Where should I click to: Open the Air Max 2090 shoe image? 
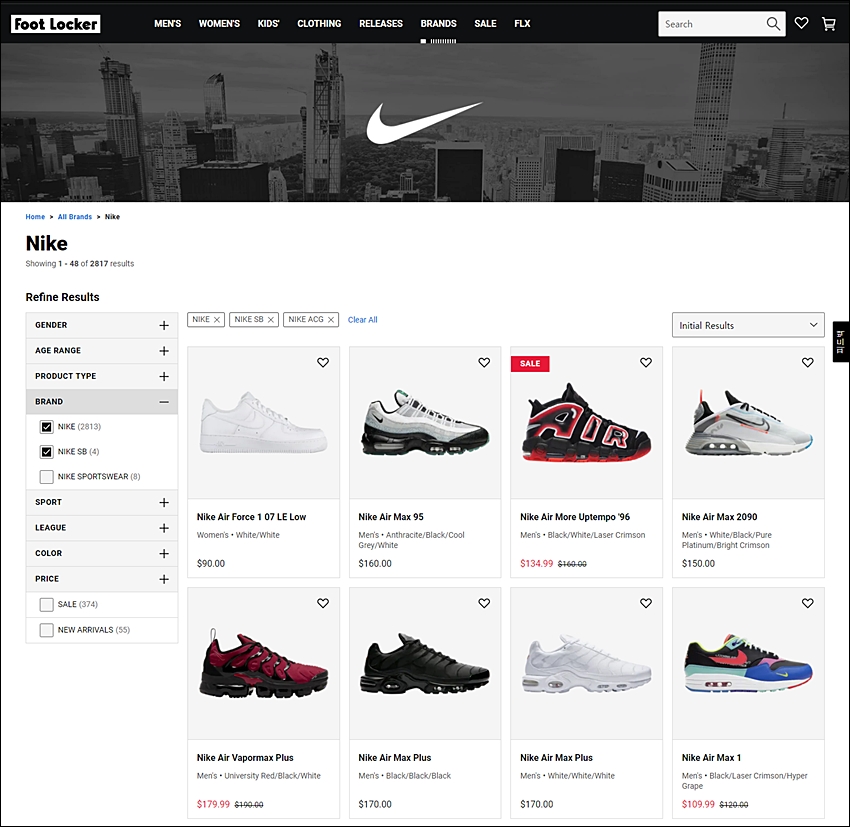click(x=748, y=422)
